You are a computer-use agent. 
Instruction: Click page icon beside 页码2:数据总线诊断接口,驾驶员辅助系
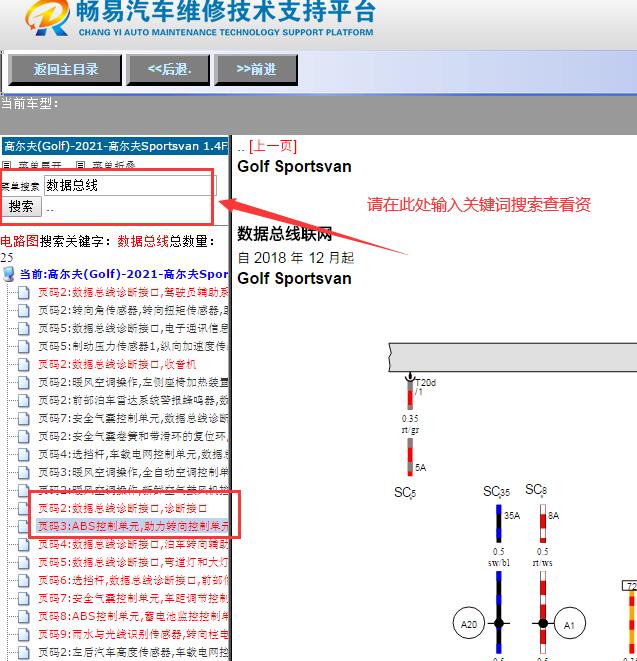(x=24, y=292)
